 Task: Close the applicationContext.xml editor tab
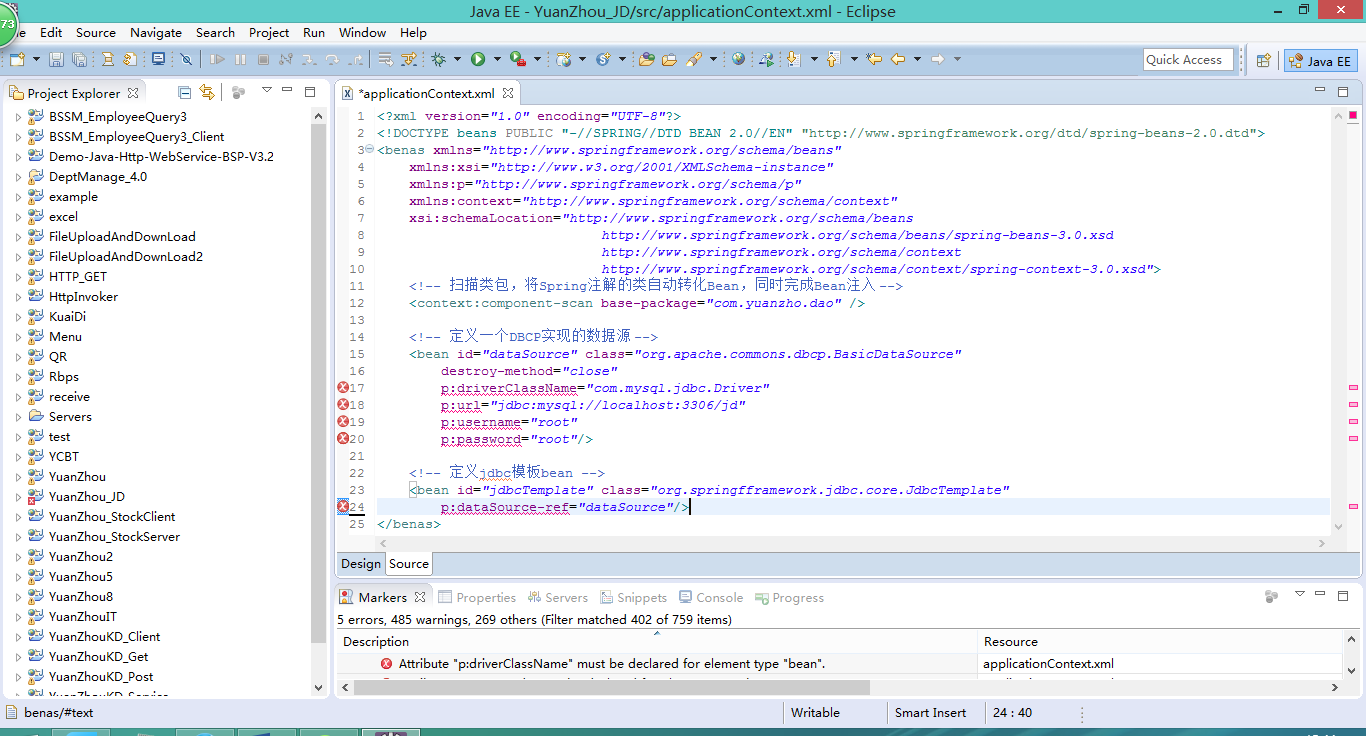tap(508, 93)
